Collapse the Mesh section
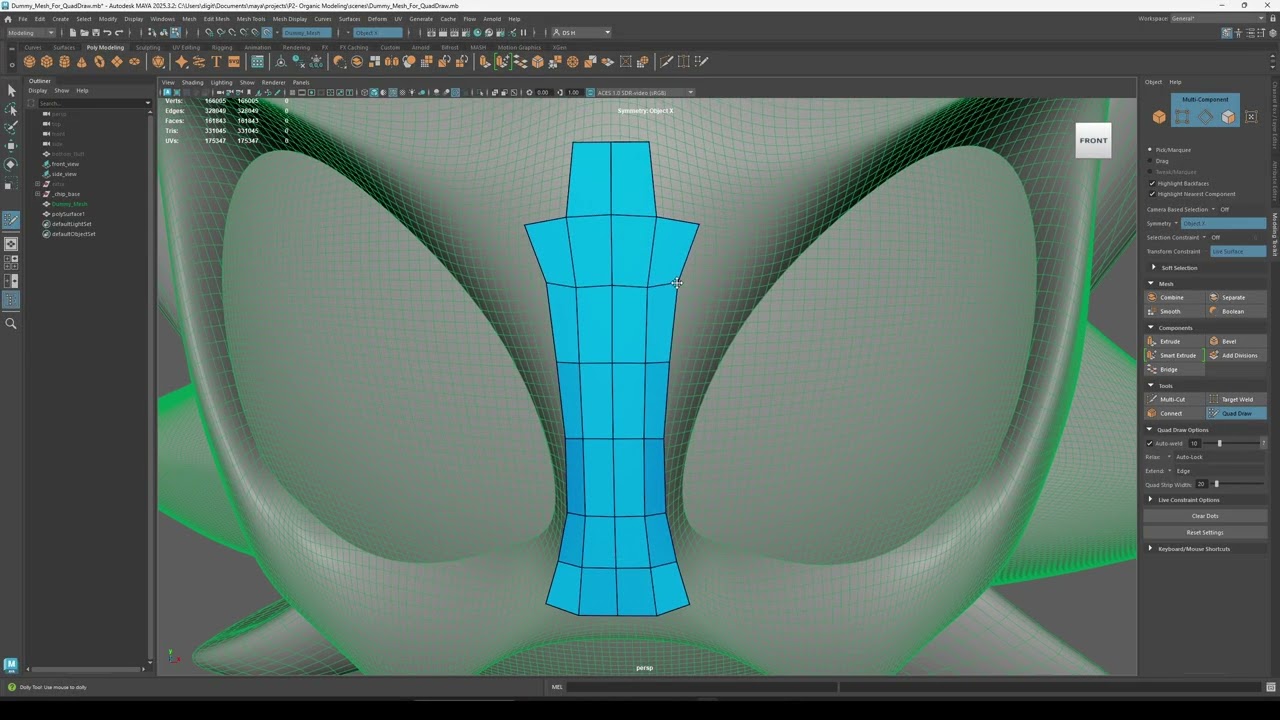 [x=1150, y=284]
